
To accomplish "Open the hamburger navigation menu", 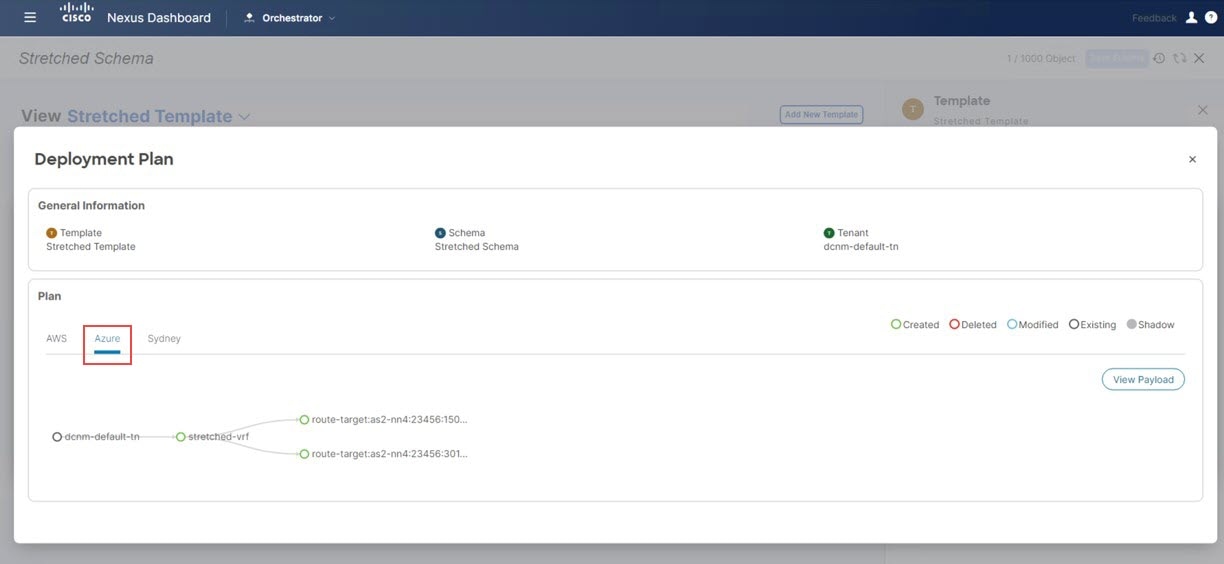I will point(30,18).
